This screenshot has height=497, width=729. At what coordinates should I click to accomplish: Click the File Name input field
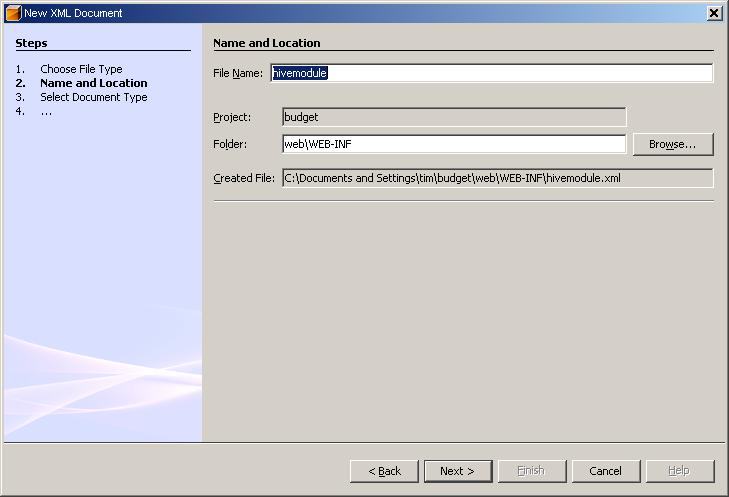[491, 73]
